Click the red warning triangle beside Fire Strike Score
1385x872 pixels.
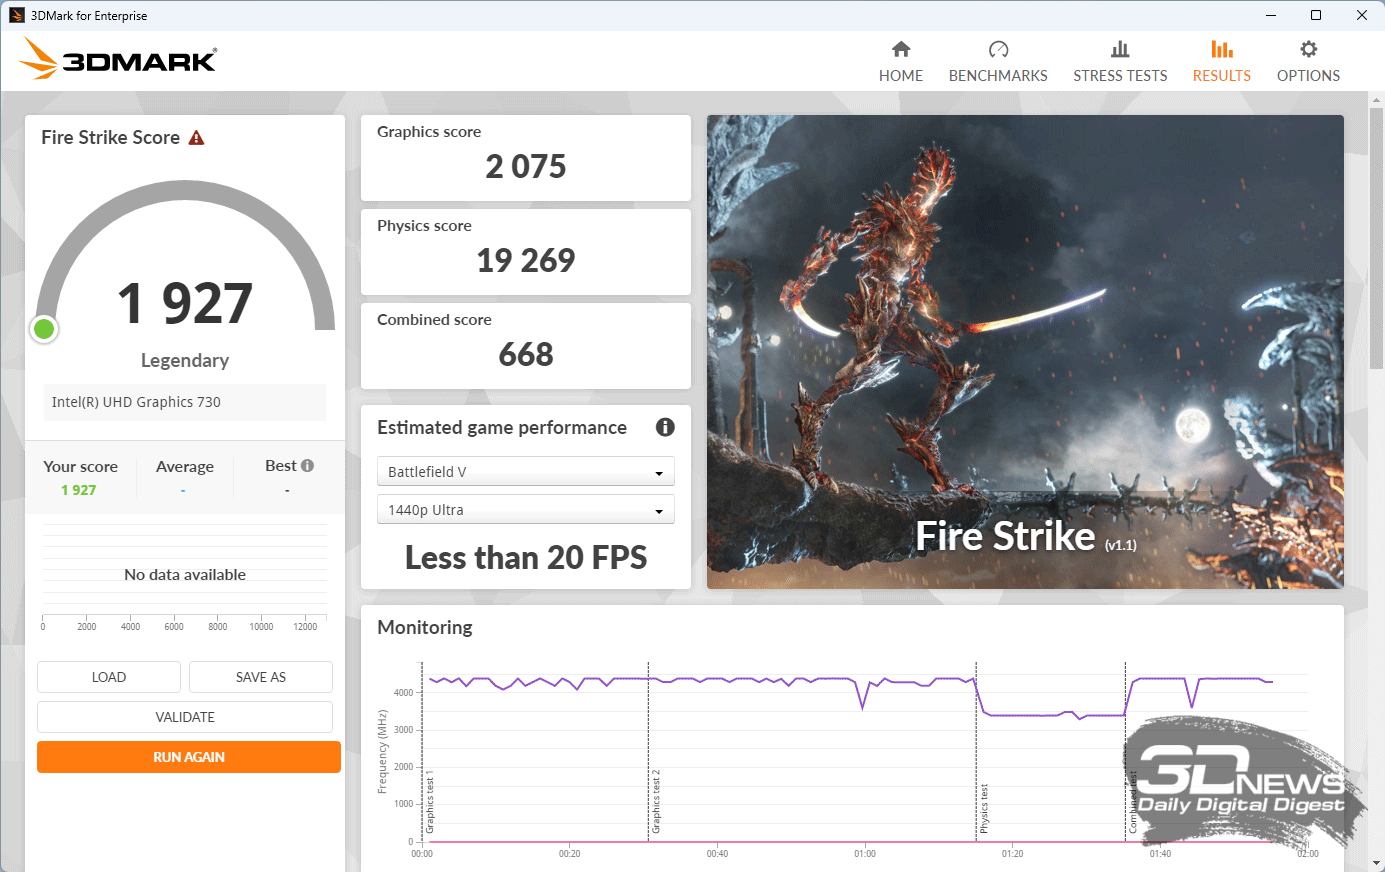click(x=196, y=138)
